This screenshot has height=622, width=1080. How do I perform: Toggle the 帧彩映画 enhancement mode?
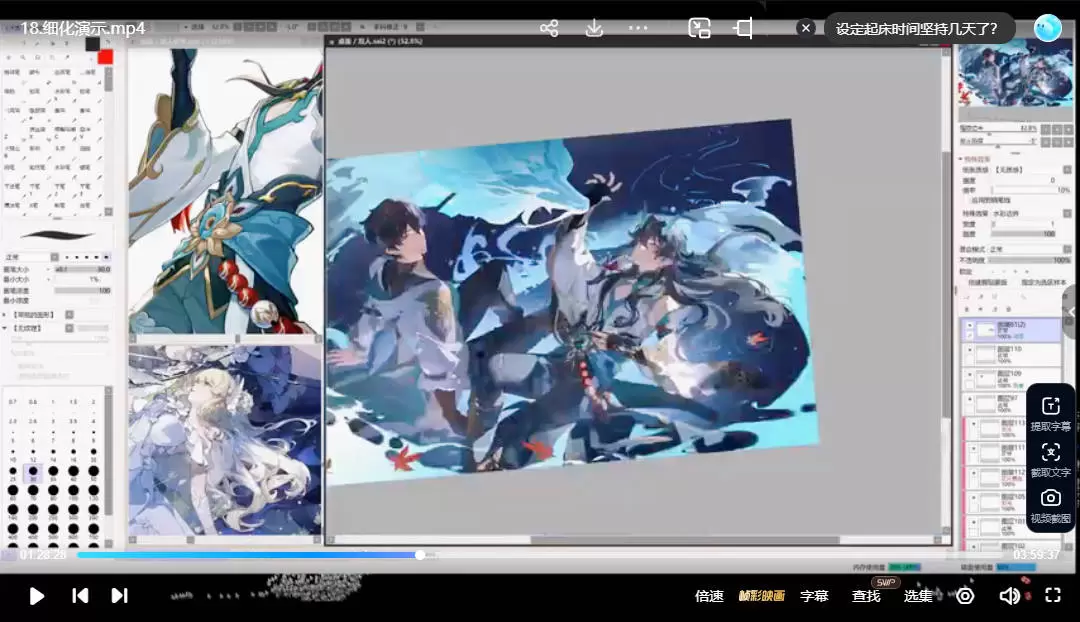(x=761, y=596)
